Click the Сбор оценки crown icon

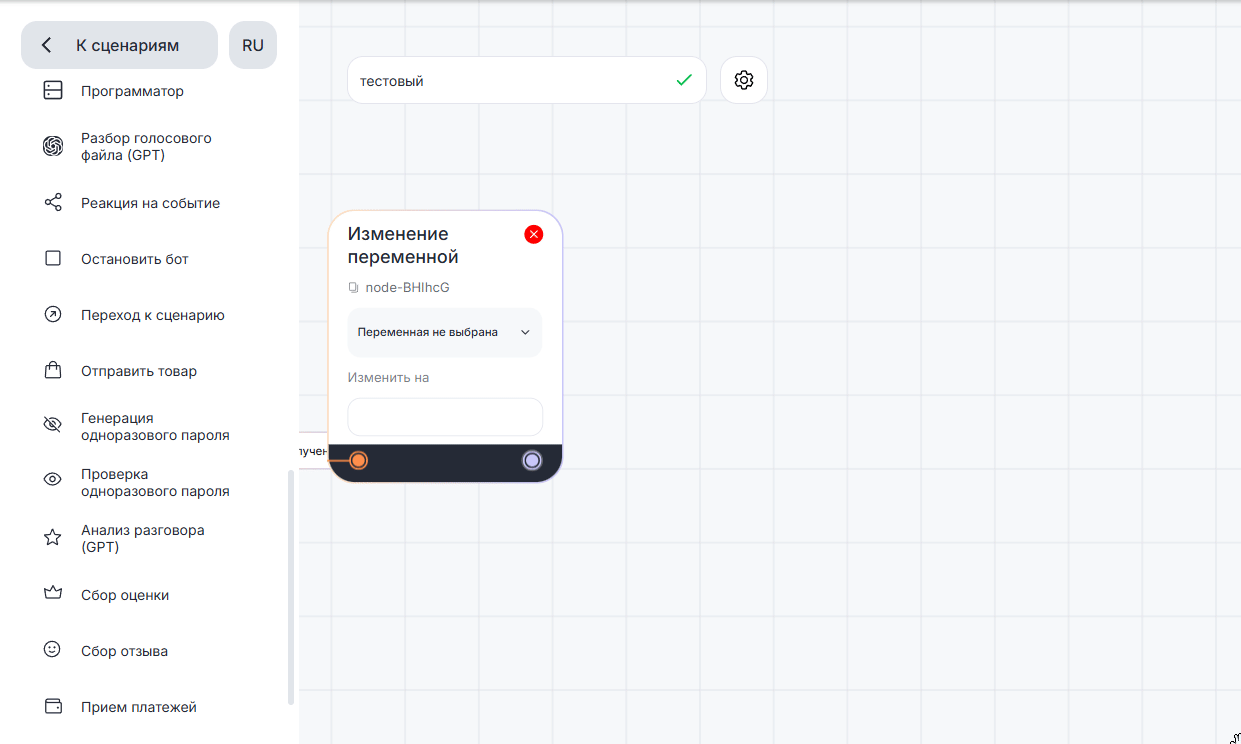click(x=53, y=594)
